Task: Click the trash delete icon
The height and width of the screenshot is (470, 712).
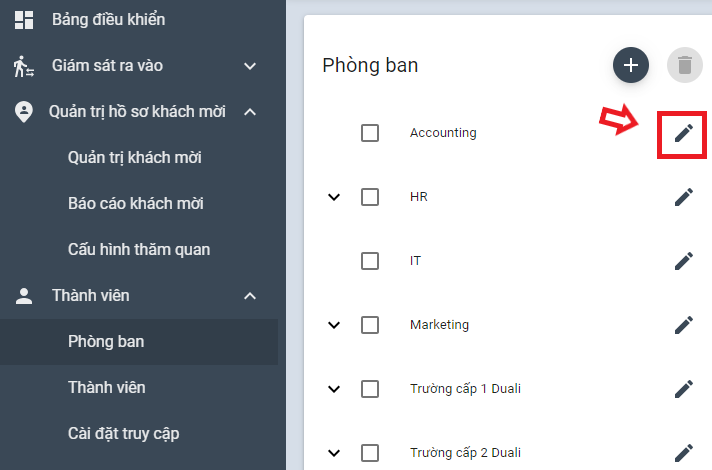Action: click(x=684, y=66)
